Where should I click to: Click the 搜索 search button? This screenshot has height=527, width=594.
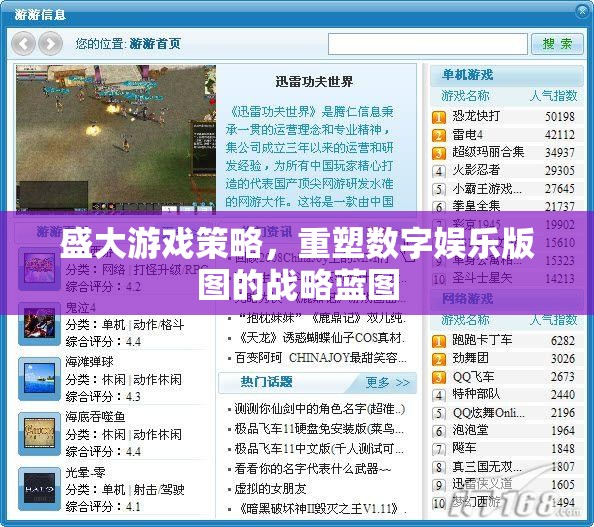click(x=557, y=44)
